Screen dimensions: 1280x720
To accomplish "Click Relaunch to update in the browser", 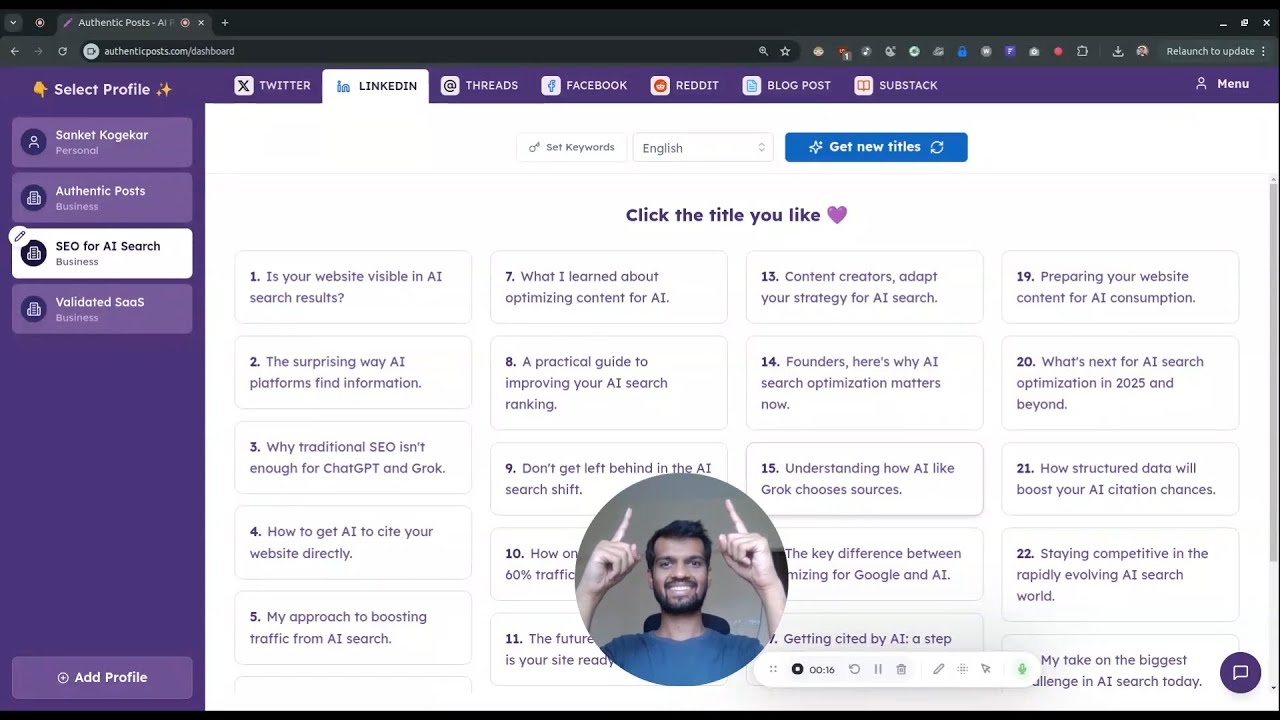I will pyautogui.click(x=1210, y=51).
